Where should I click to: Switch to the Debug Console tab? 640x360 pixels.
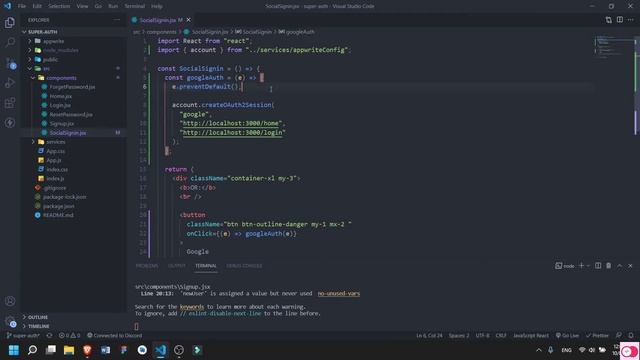coord(244,266)
